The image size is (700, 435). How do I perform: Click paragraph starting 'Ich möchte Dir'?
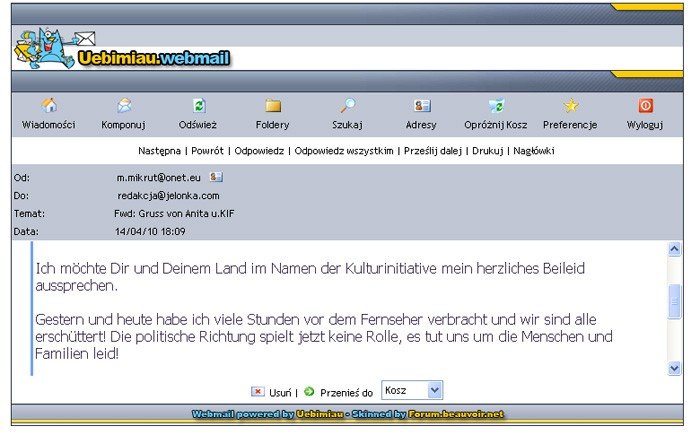coord(310,277)
